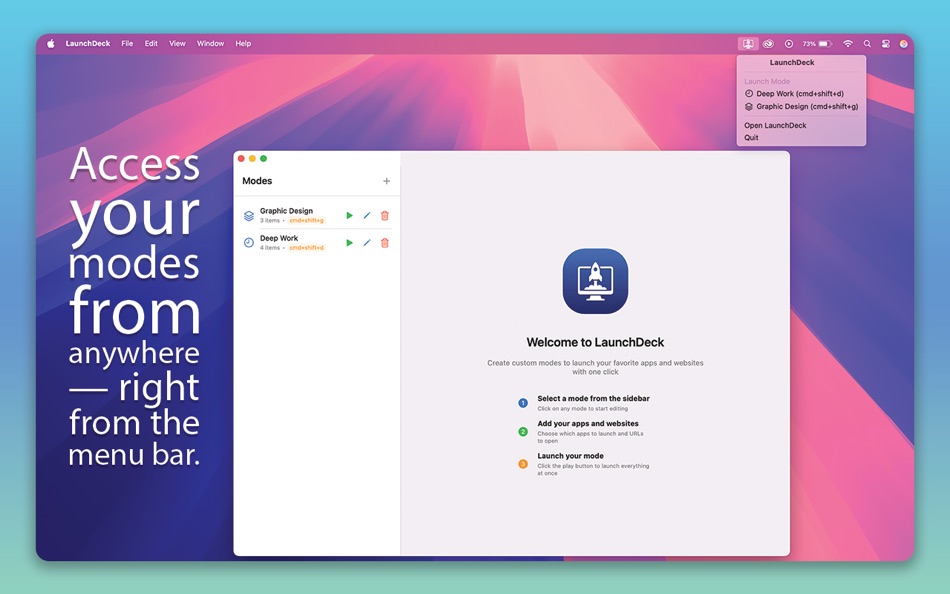The image size is (950, 594).
Task: Minimize LaunchDeck window yellow button
Action: coord(252,159)
